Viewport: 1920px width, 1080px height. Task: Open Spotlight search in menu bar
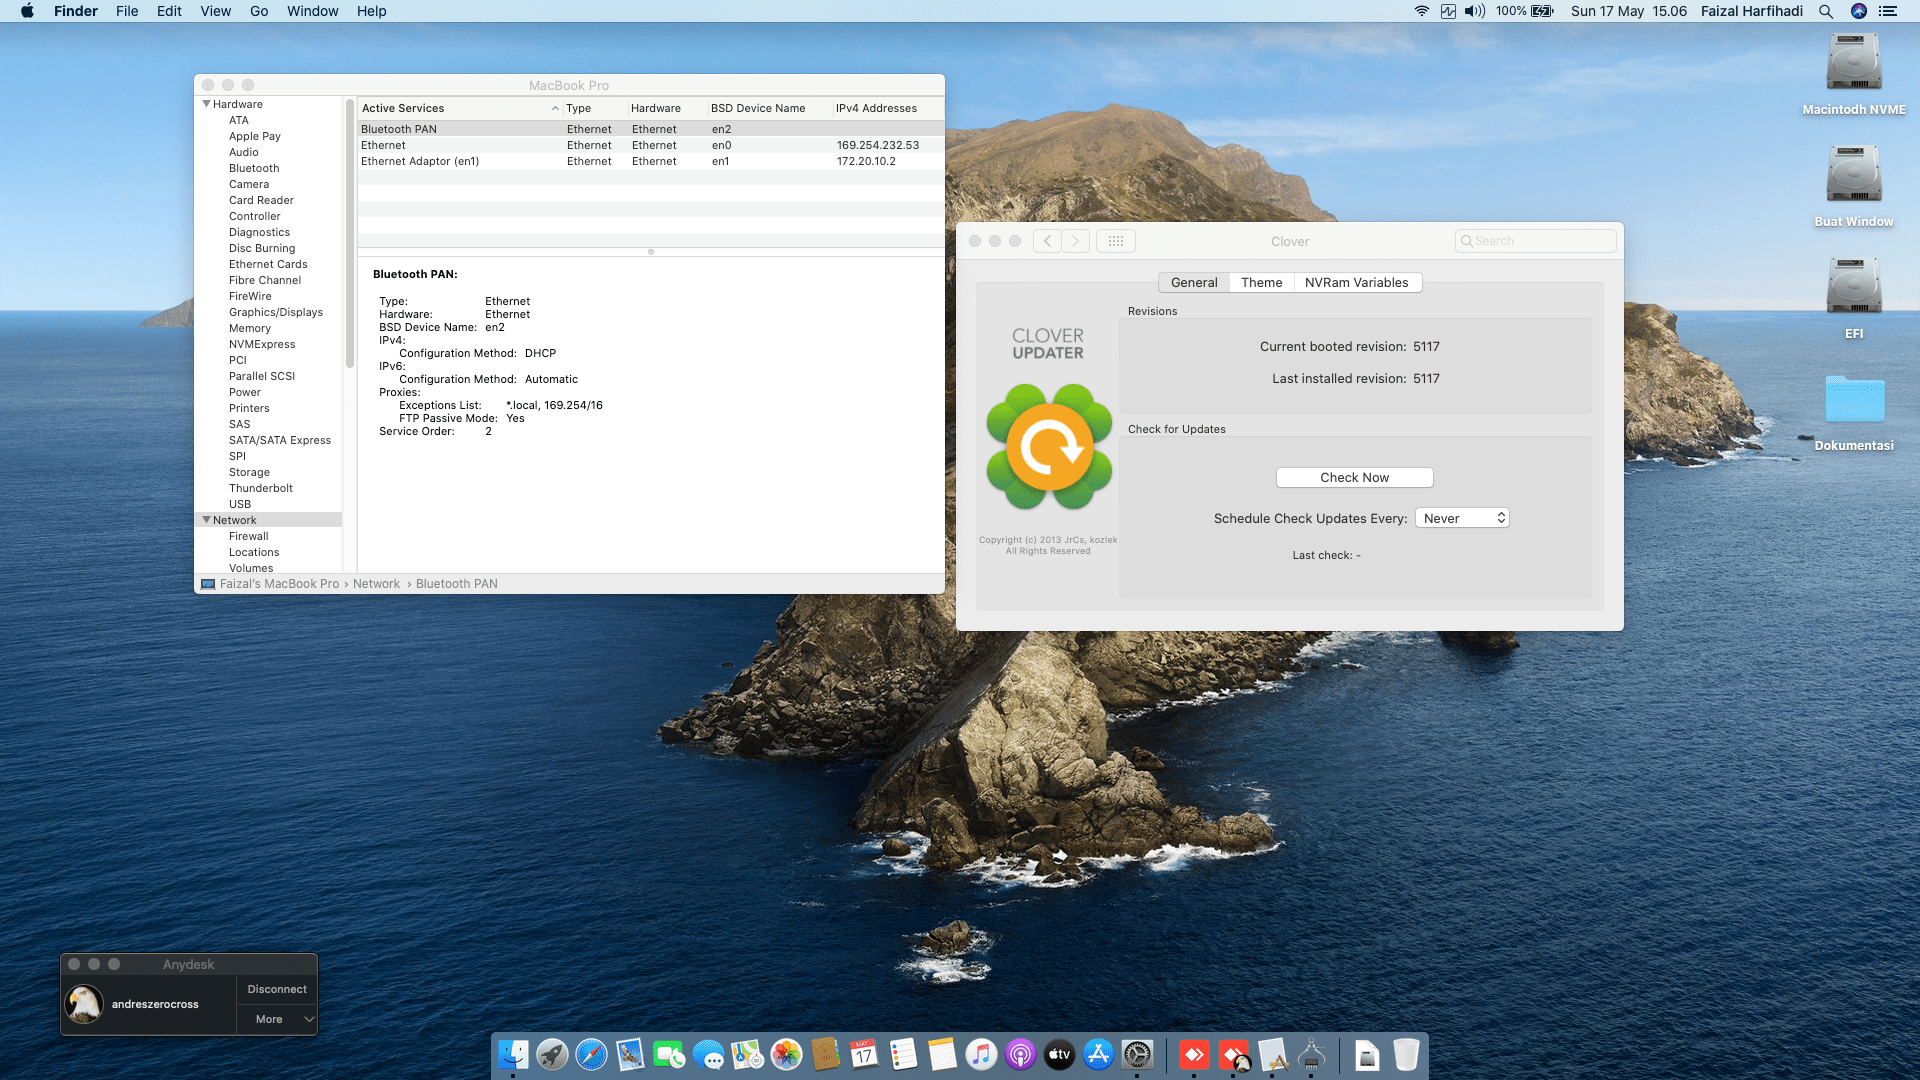(x=1826, y=11)
